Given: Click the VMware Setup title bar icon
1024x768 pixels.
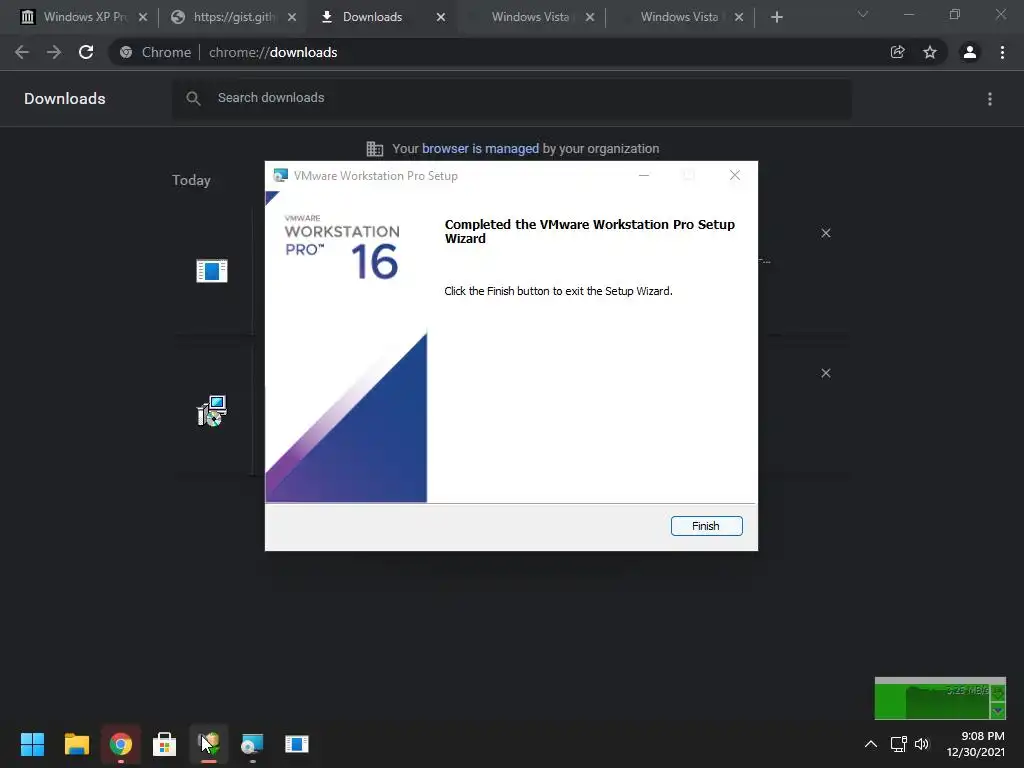Looking at the screenshot, I should 280,176.
